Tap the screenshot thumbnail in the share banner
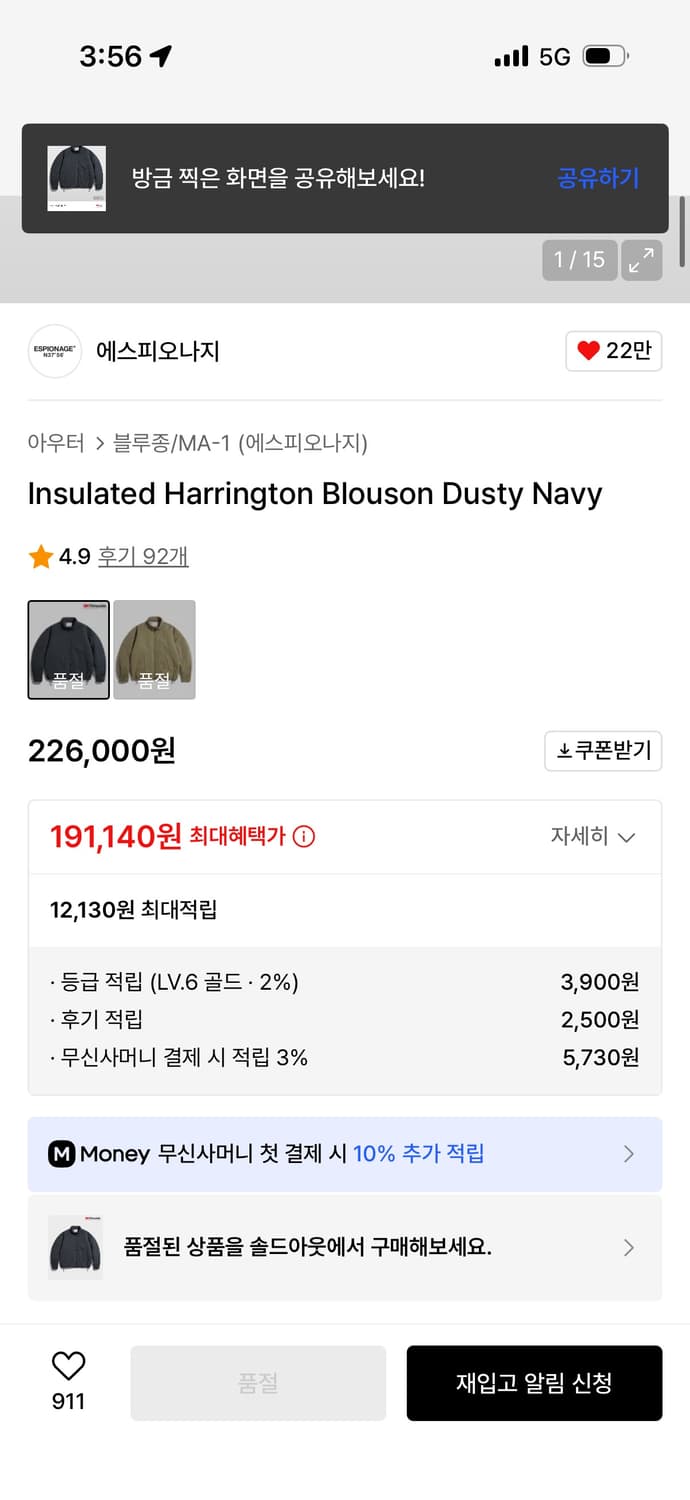690x1500 pixels. (79, 176)
